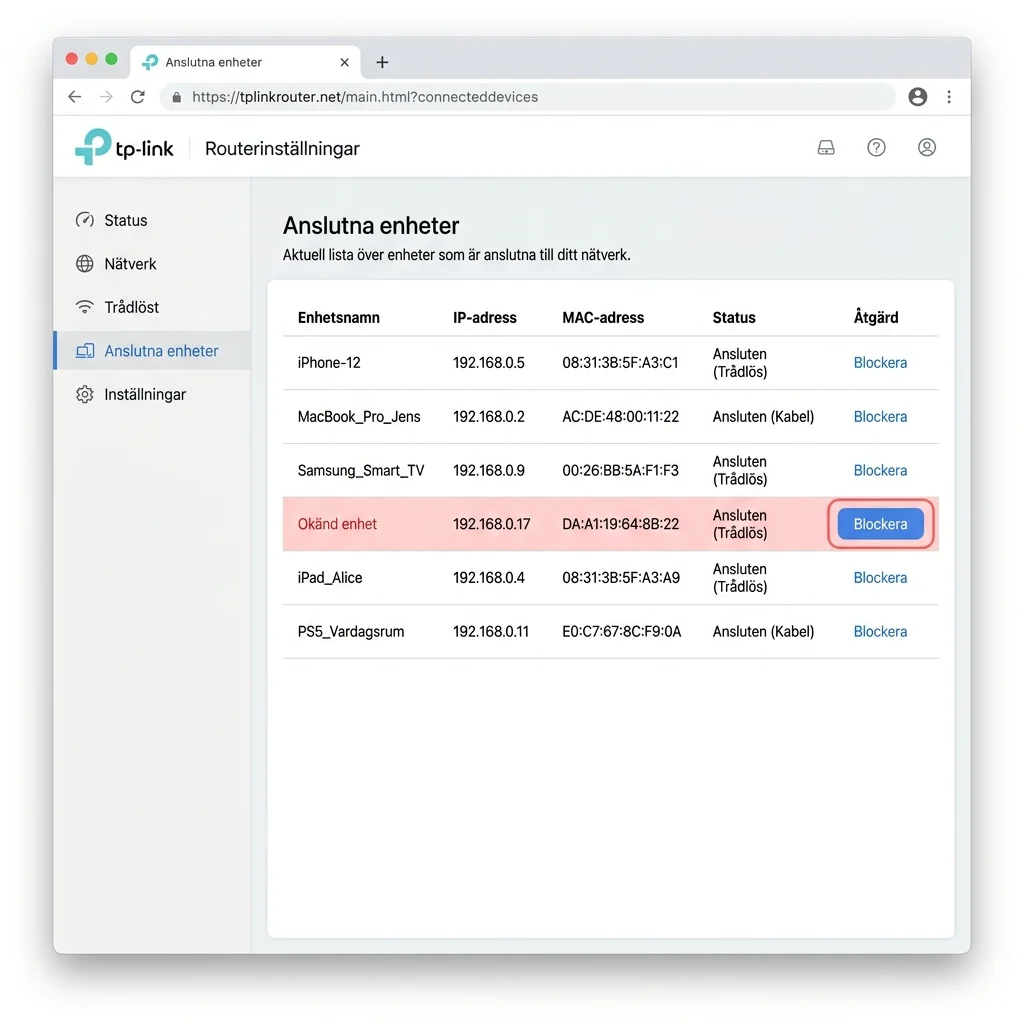Click IP address 192.168.0.5
The width and height of the screenshot is (1024, 1024).
pos(488,362)
